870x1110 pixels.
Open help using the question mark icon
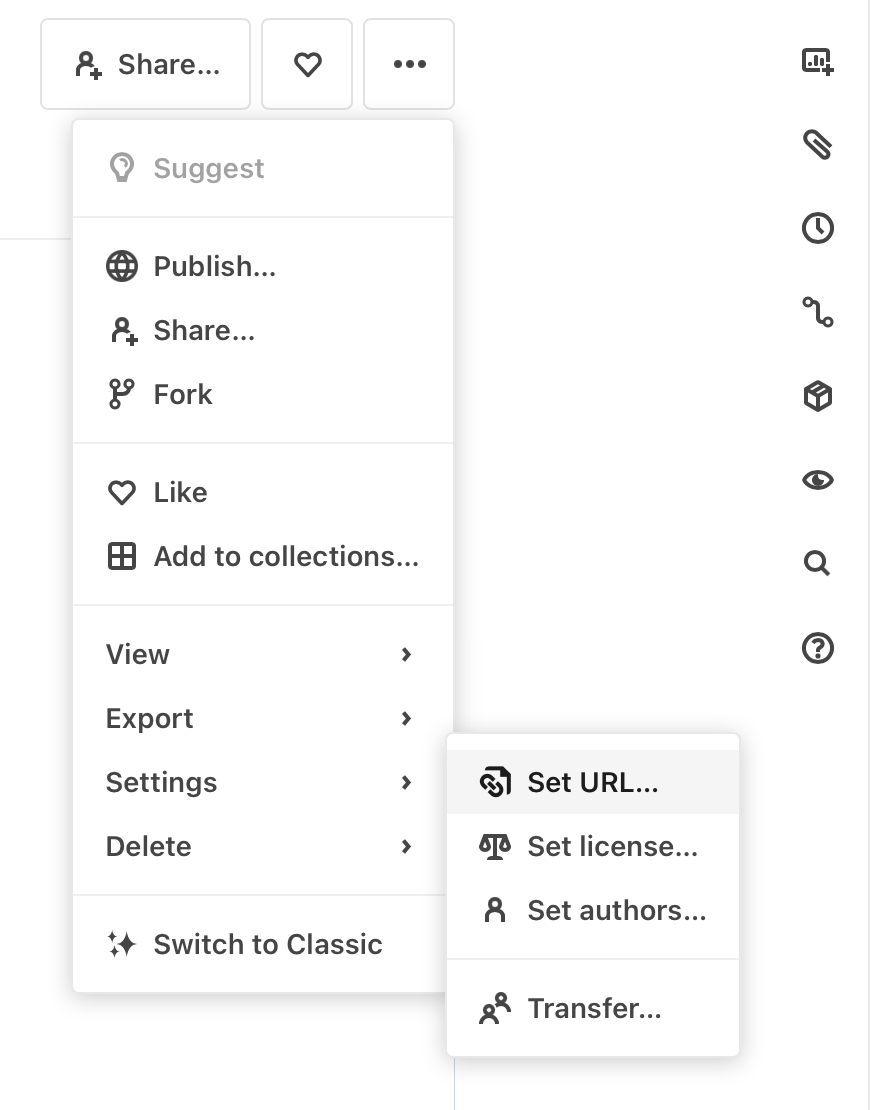click(x=817, y=648)
